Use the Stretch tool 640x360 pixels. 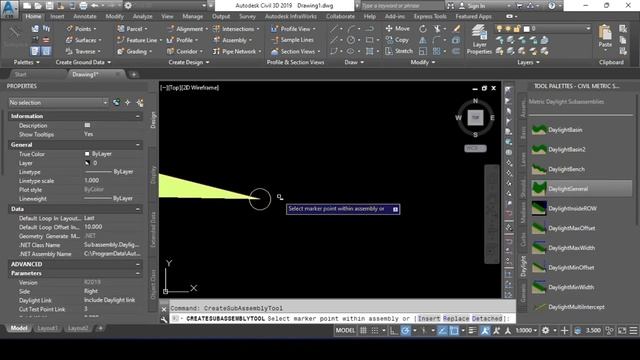[399, 51]
